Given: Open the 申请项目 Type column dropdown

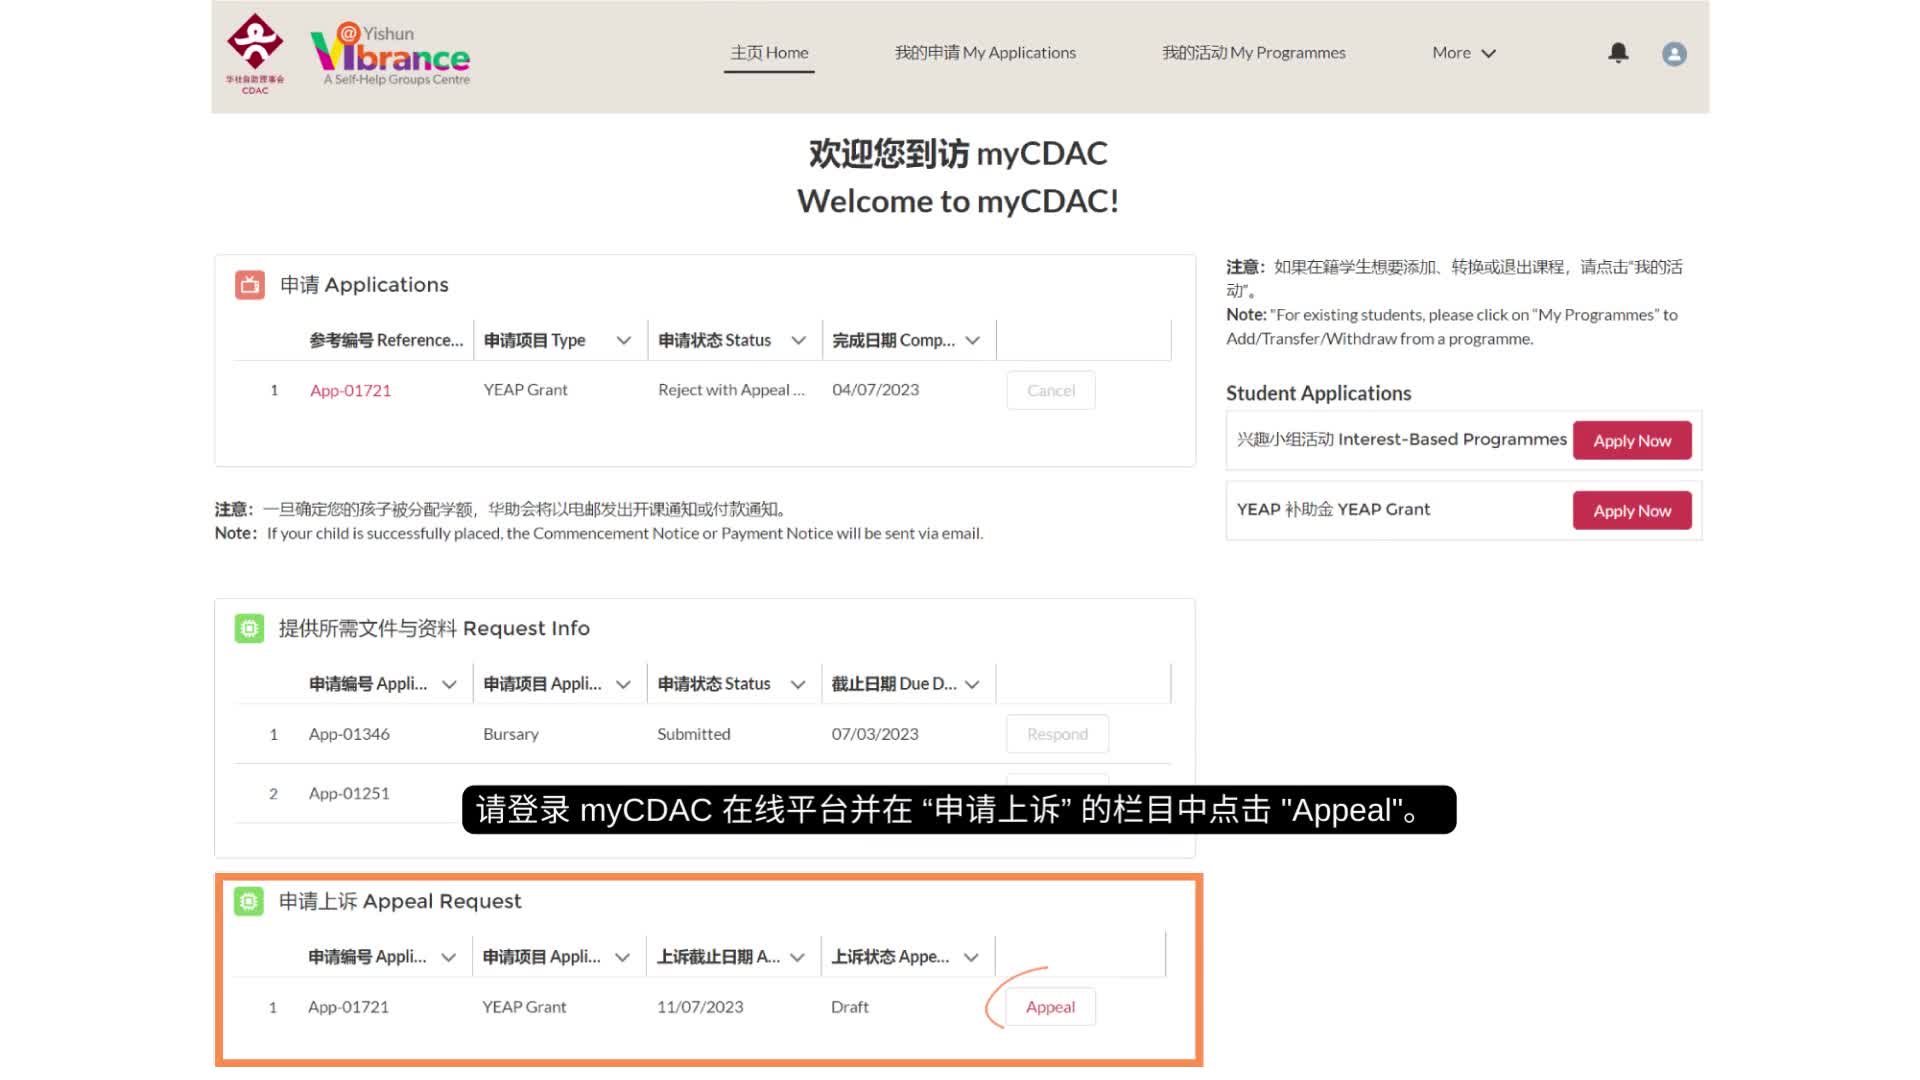Looking at the screenshot, I should [x=623, y=339].
